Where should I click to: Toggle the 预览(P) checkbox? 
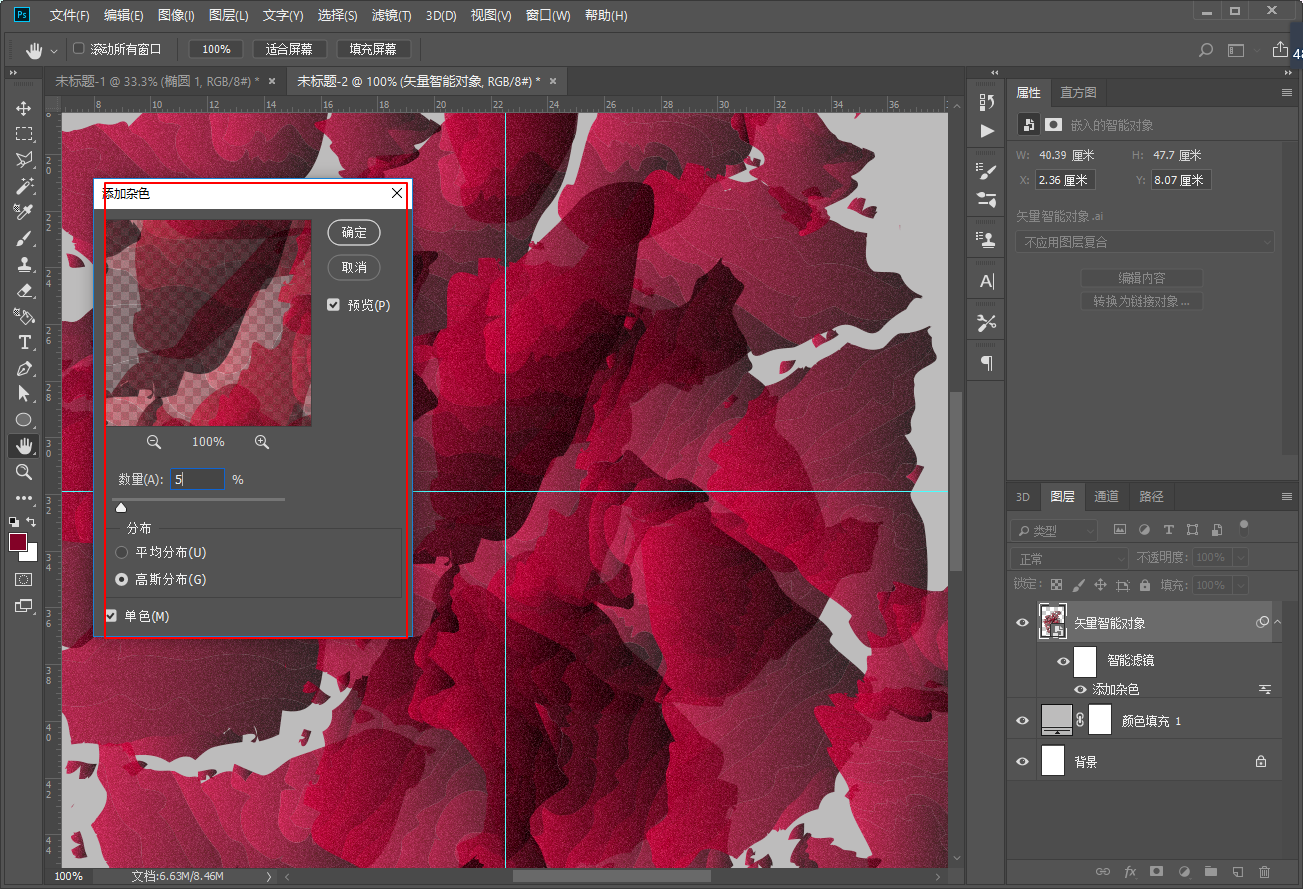(333, 305)
